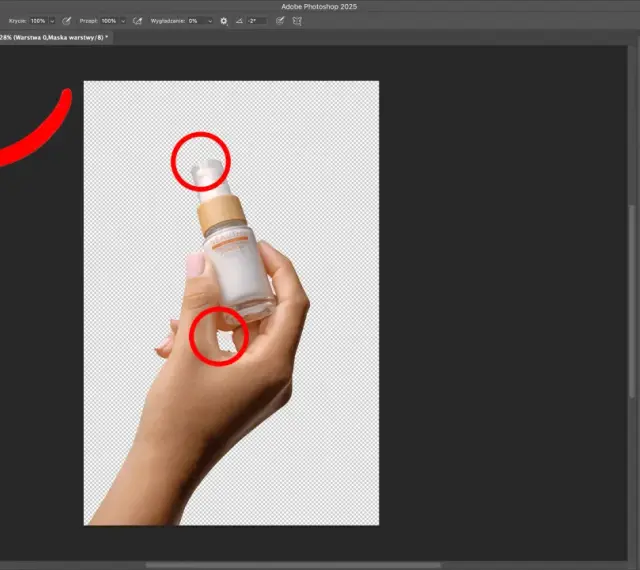Image resolution: width=640 pixels, height=570 pixels.
Task: Open the Przepł (flow) dropdown arrow
Action: click(x=123, y=21)
